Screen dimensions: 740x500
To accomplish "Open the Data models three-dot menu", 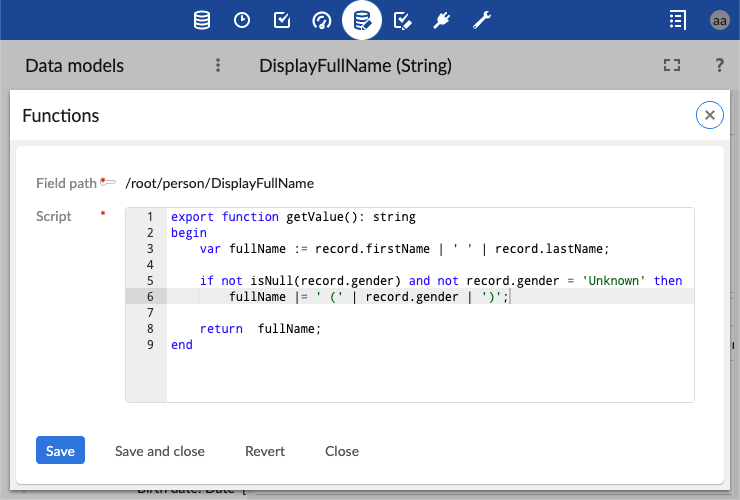I will pyautogui.click(x=218, y=66).
